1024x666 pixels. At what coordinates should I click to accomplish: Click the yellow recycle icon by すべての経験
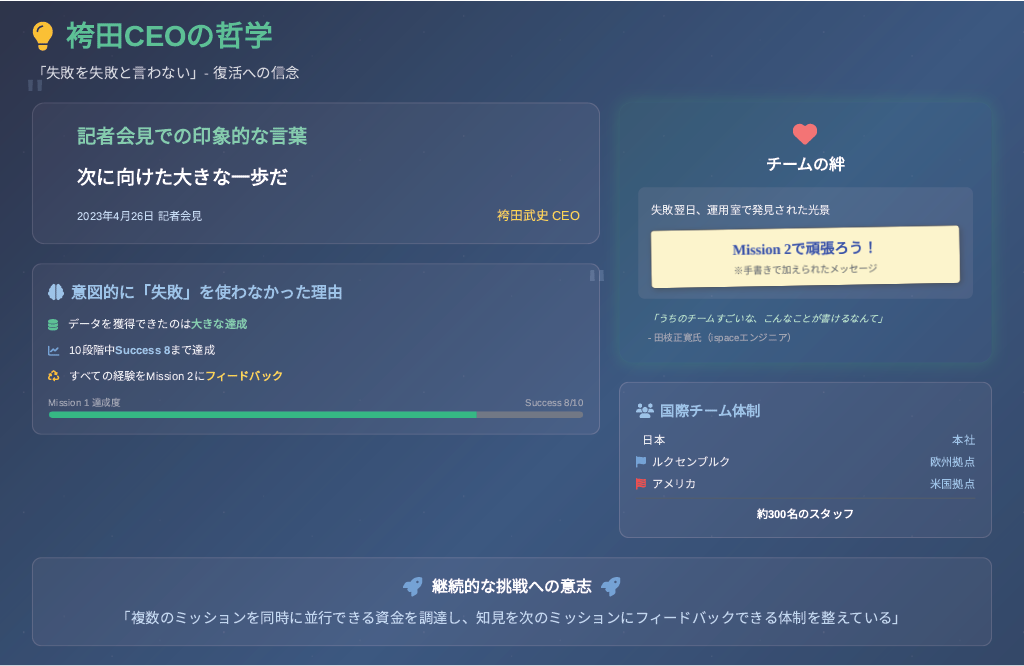point(54,376)
